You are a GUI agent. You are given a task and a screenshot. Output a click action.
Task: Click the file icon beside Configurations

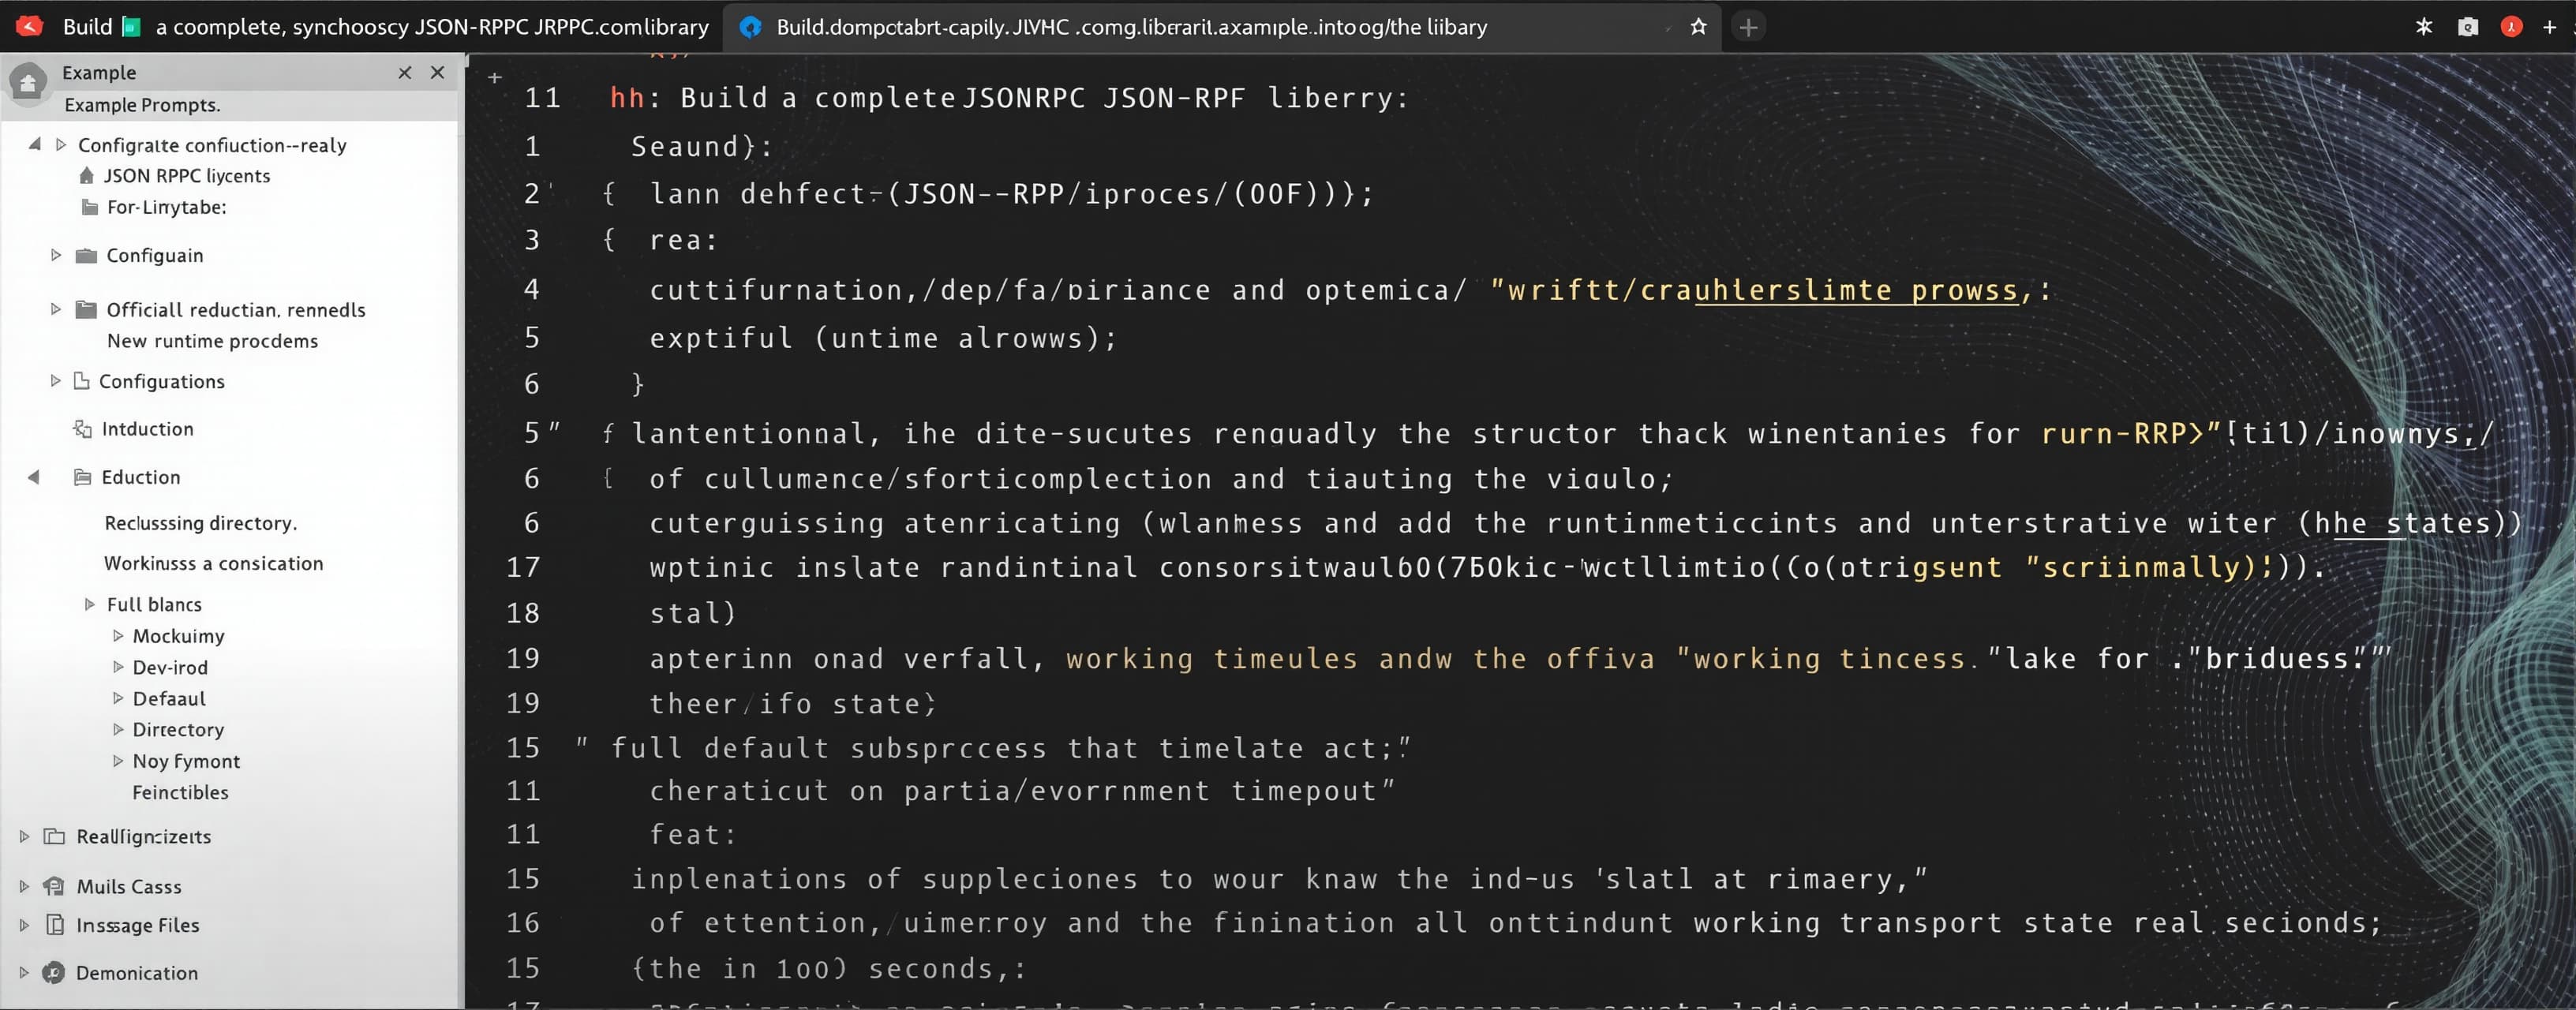pyautogui.click(x=82, y=380)
